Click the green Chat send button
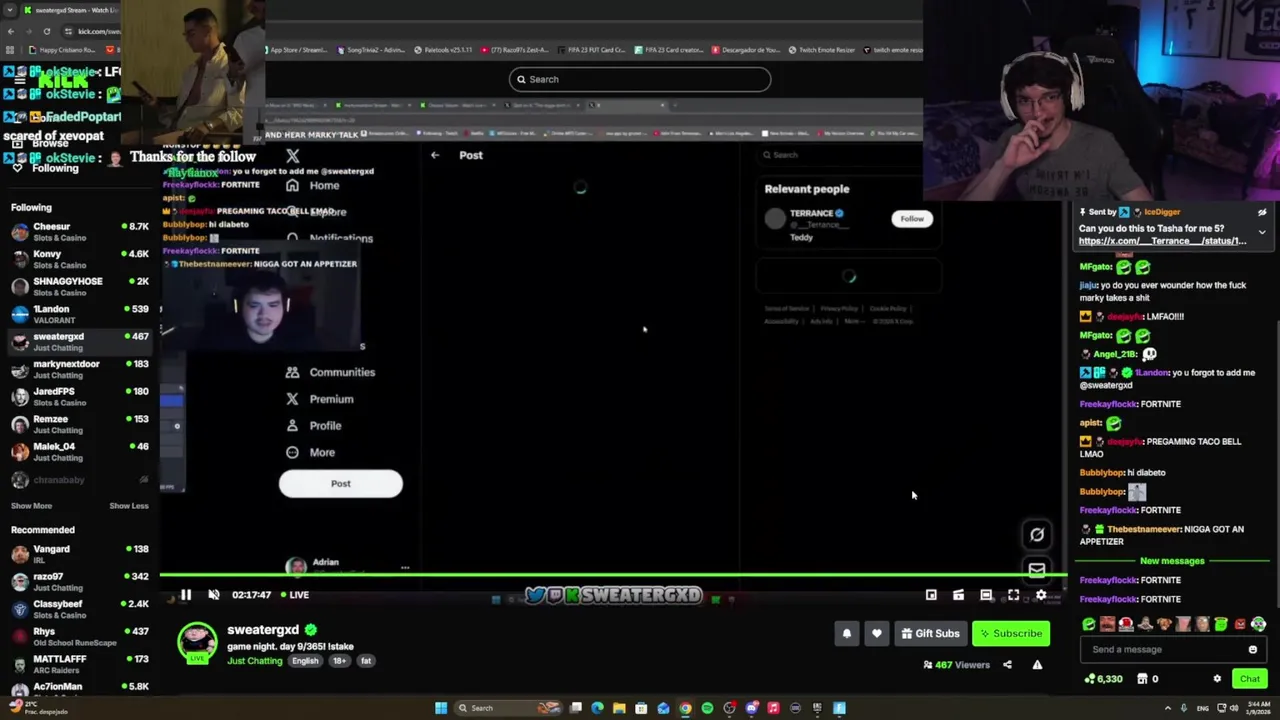Image resolution: width=1280 pixels, height=720 pixels. point(1250,679)
